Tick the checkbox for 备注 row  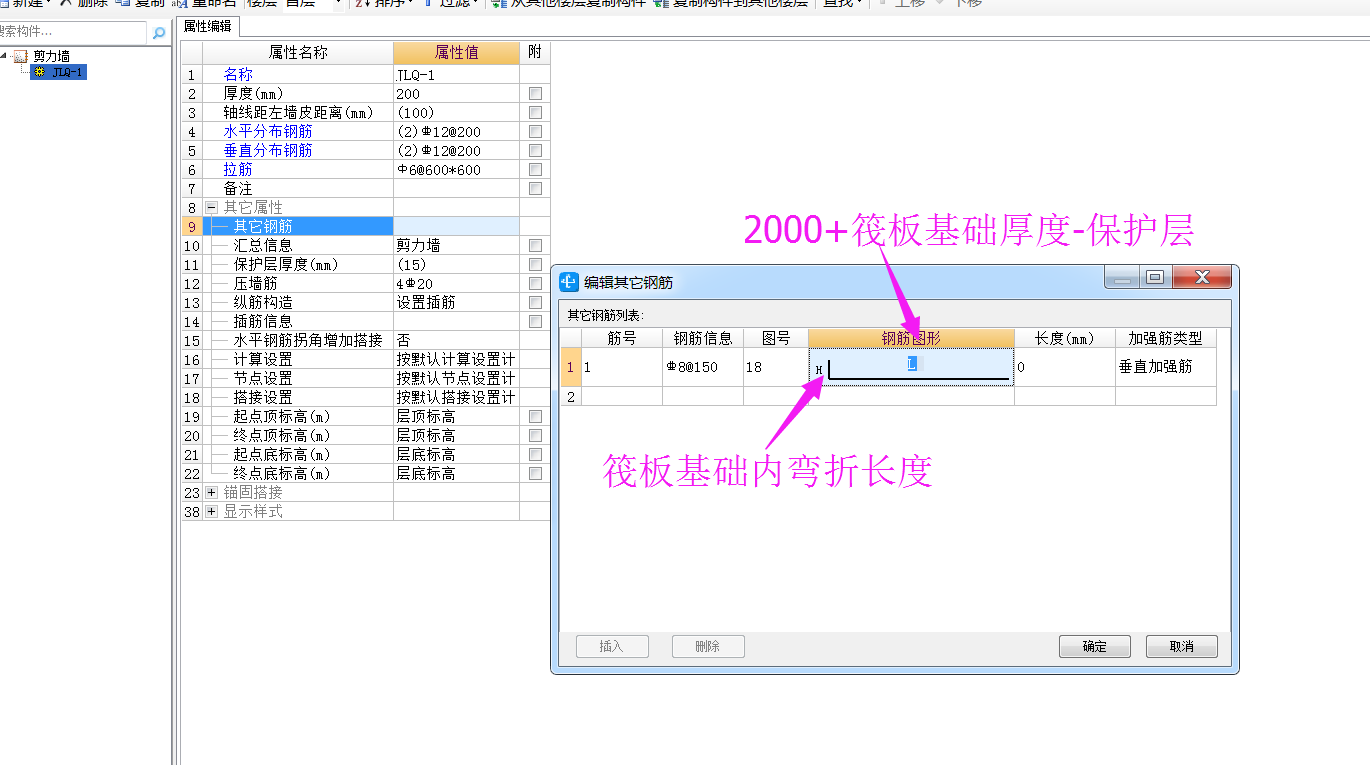535,188
